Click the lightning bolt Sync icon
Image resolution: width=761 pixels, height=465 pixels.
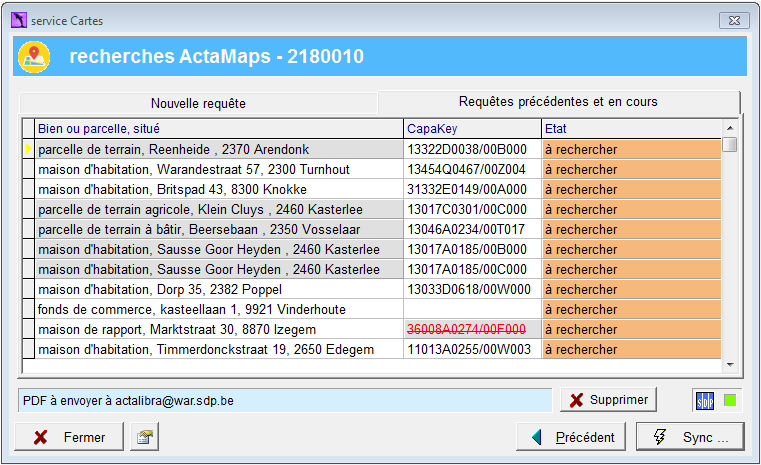(660, 436)
